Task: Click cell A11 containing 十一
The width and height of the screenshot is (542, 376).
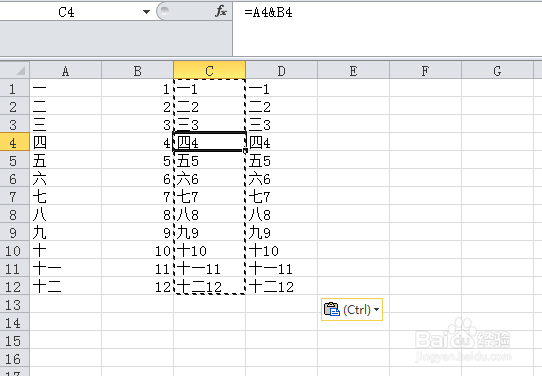Action: tap(66, 268)
